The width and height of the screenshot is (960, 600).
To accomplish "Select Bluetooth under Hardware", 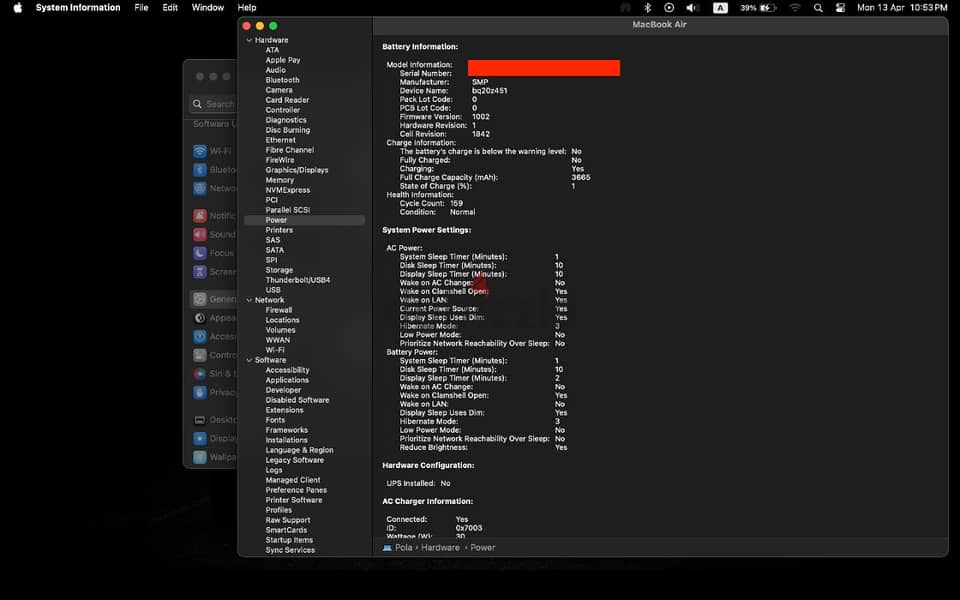I will point(282,80).
